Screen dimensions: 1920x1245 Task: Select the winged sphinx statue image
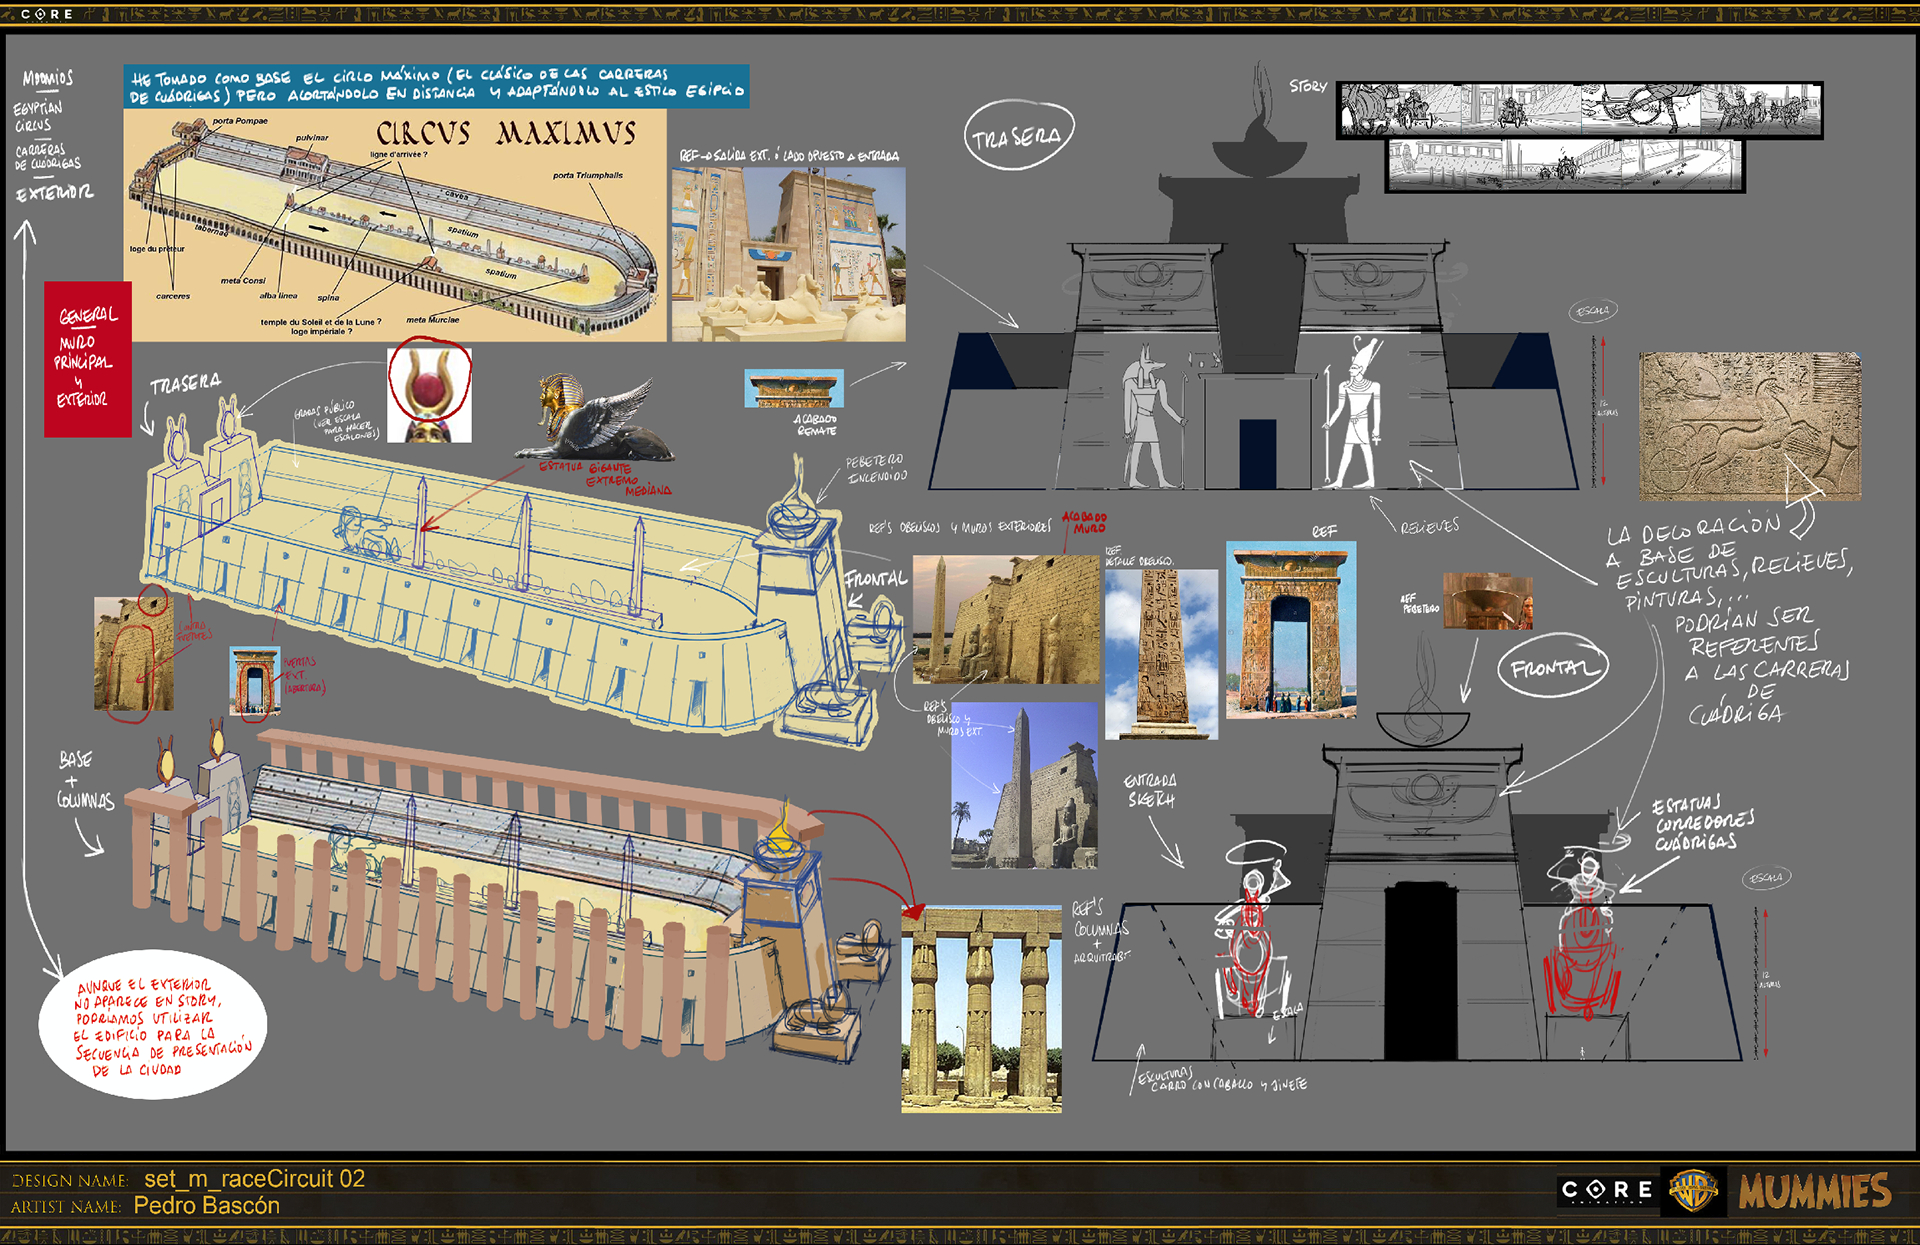pos(594,418)
